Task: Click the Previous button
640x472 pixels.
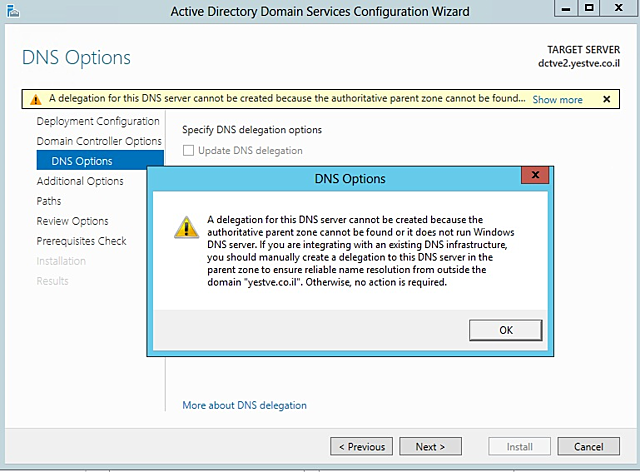Action: pos(361,446)
